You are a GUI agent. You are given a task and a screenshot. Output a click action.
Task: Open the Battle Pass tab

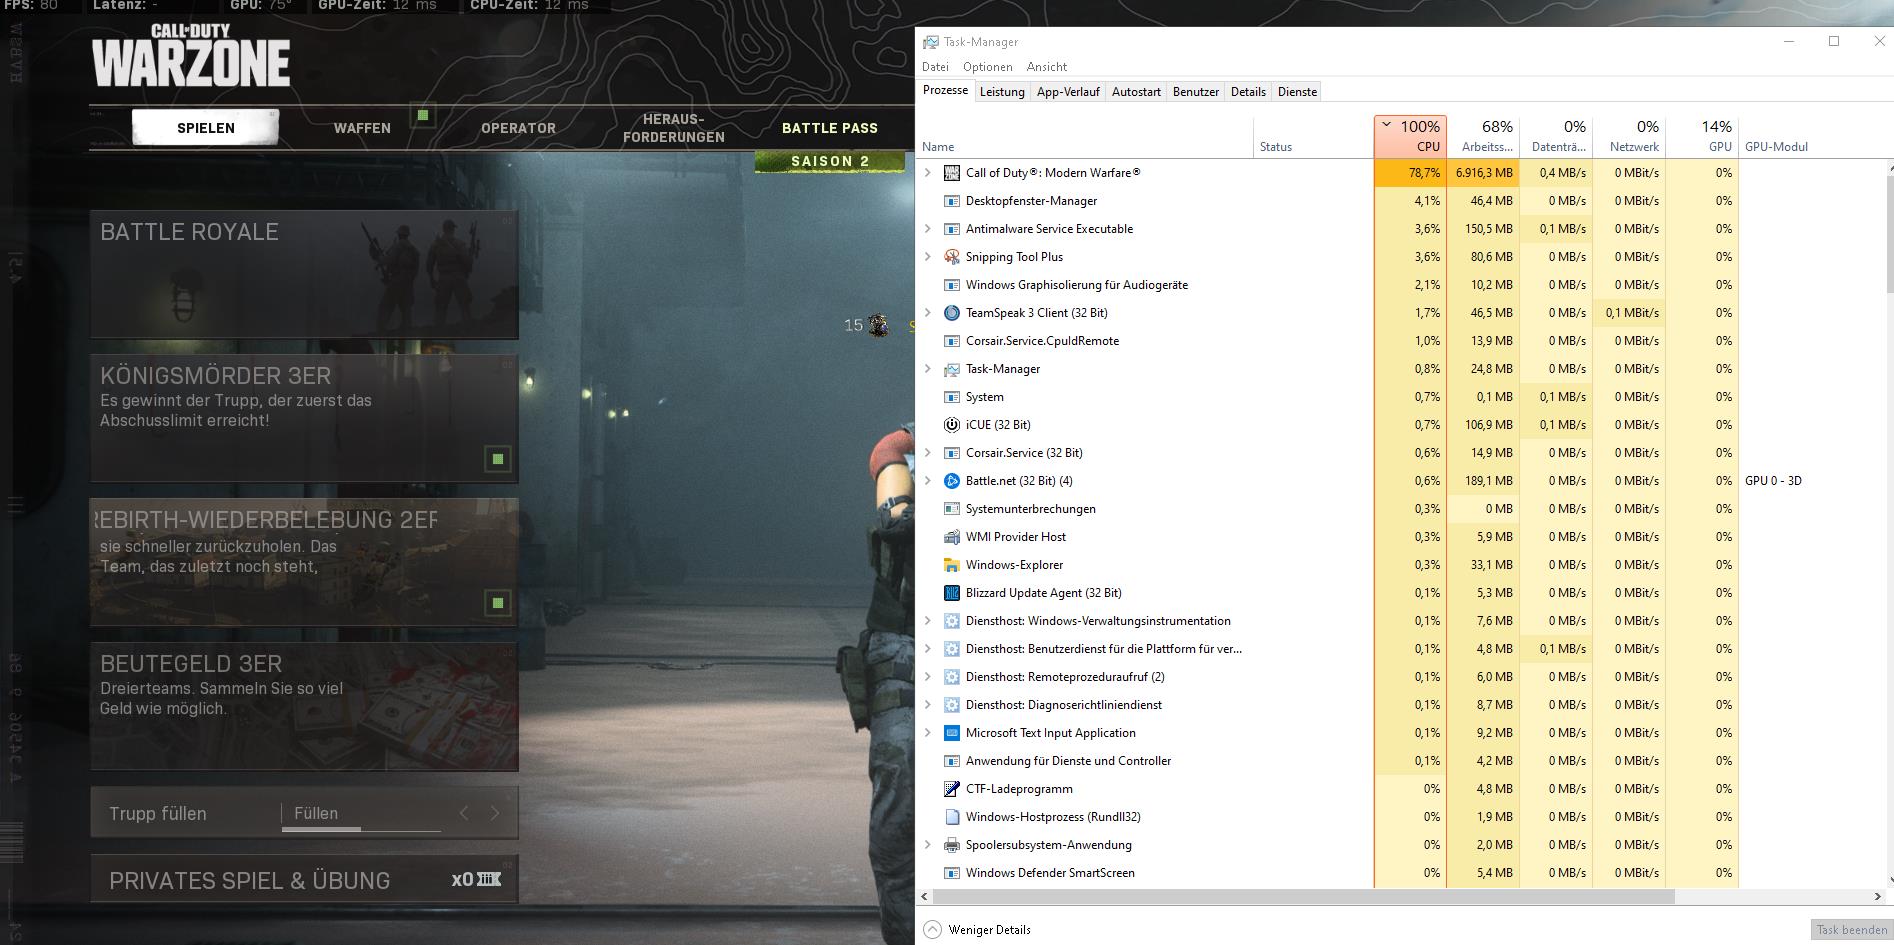point(830,128)
